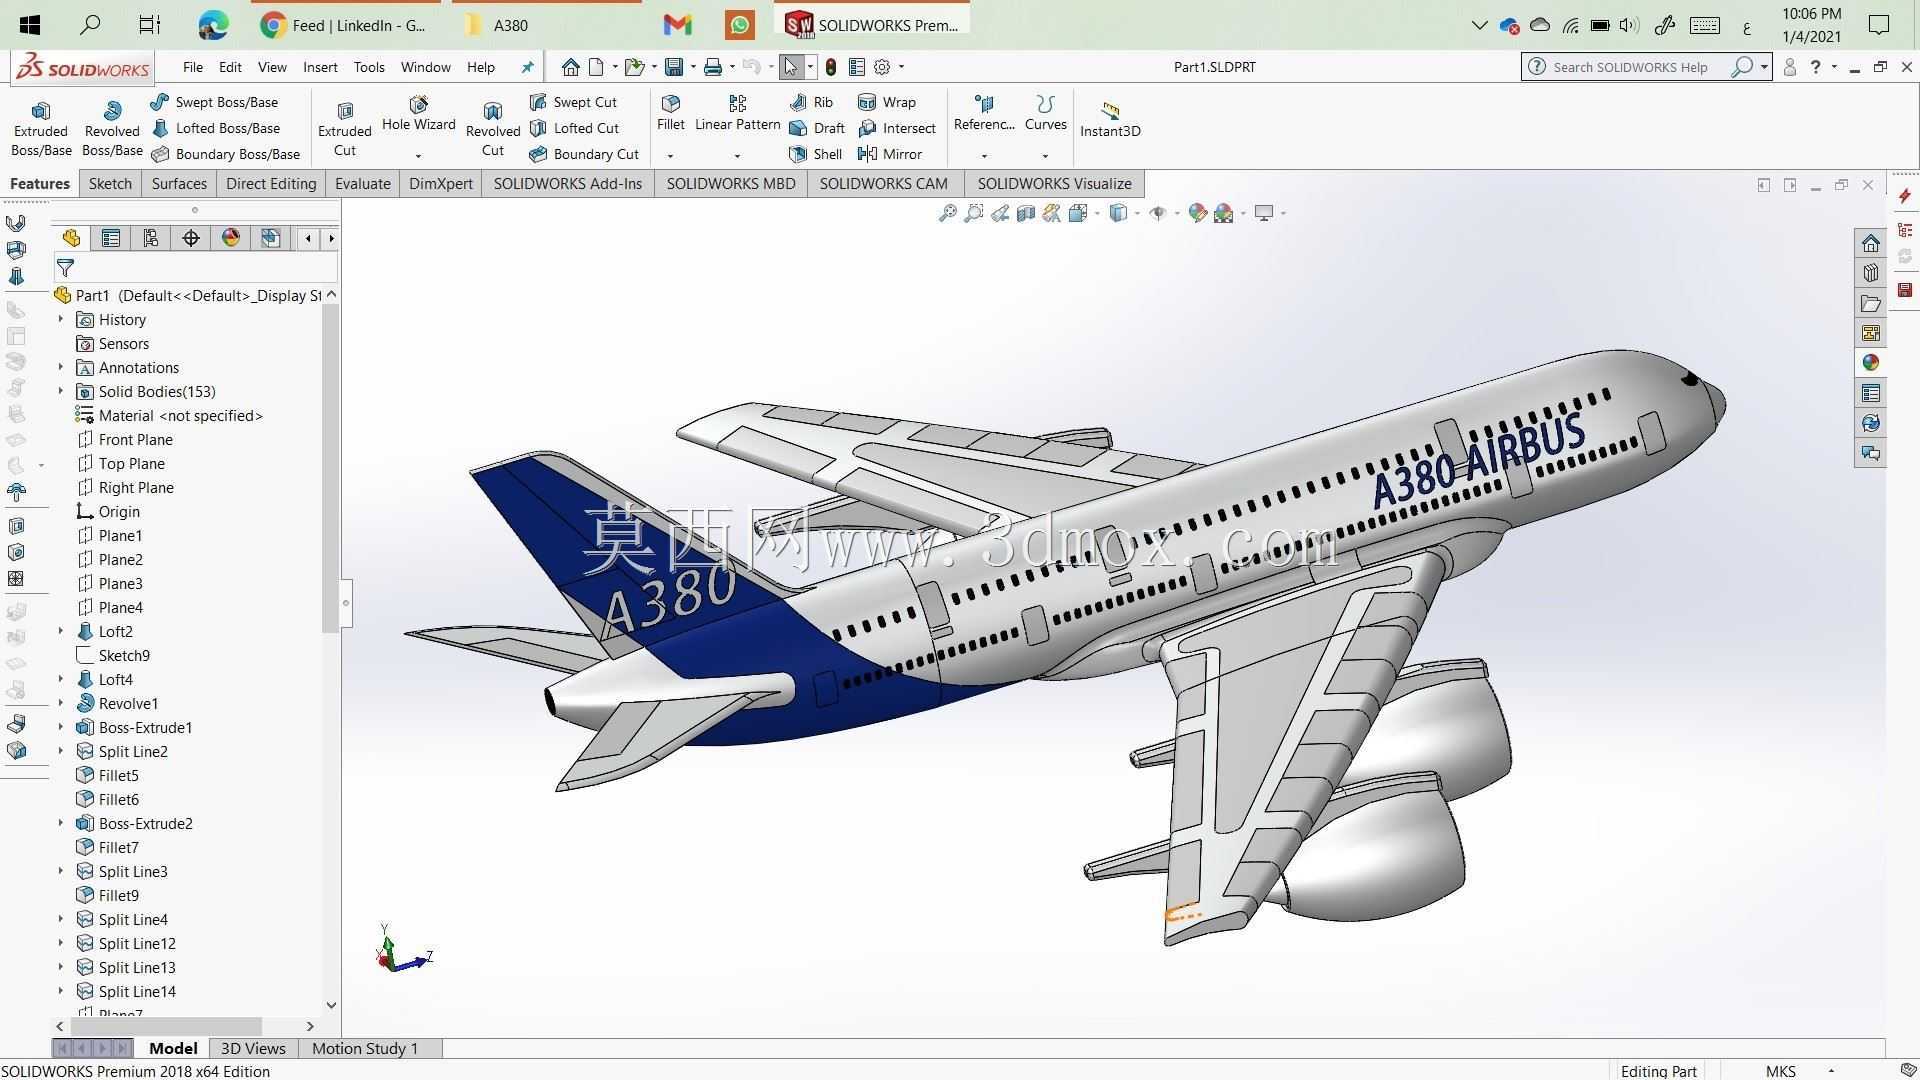The height and width of the screenshot is (1080, 1920).
Task: Select the Extruded Boss/Base tool
Action: tap(41, 129)
